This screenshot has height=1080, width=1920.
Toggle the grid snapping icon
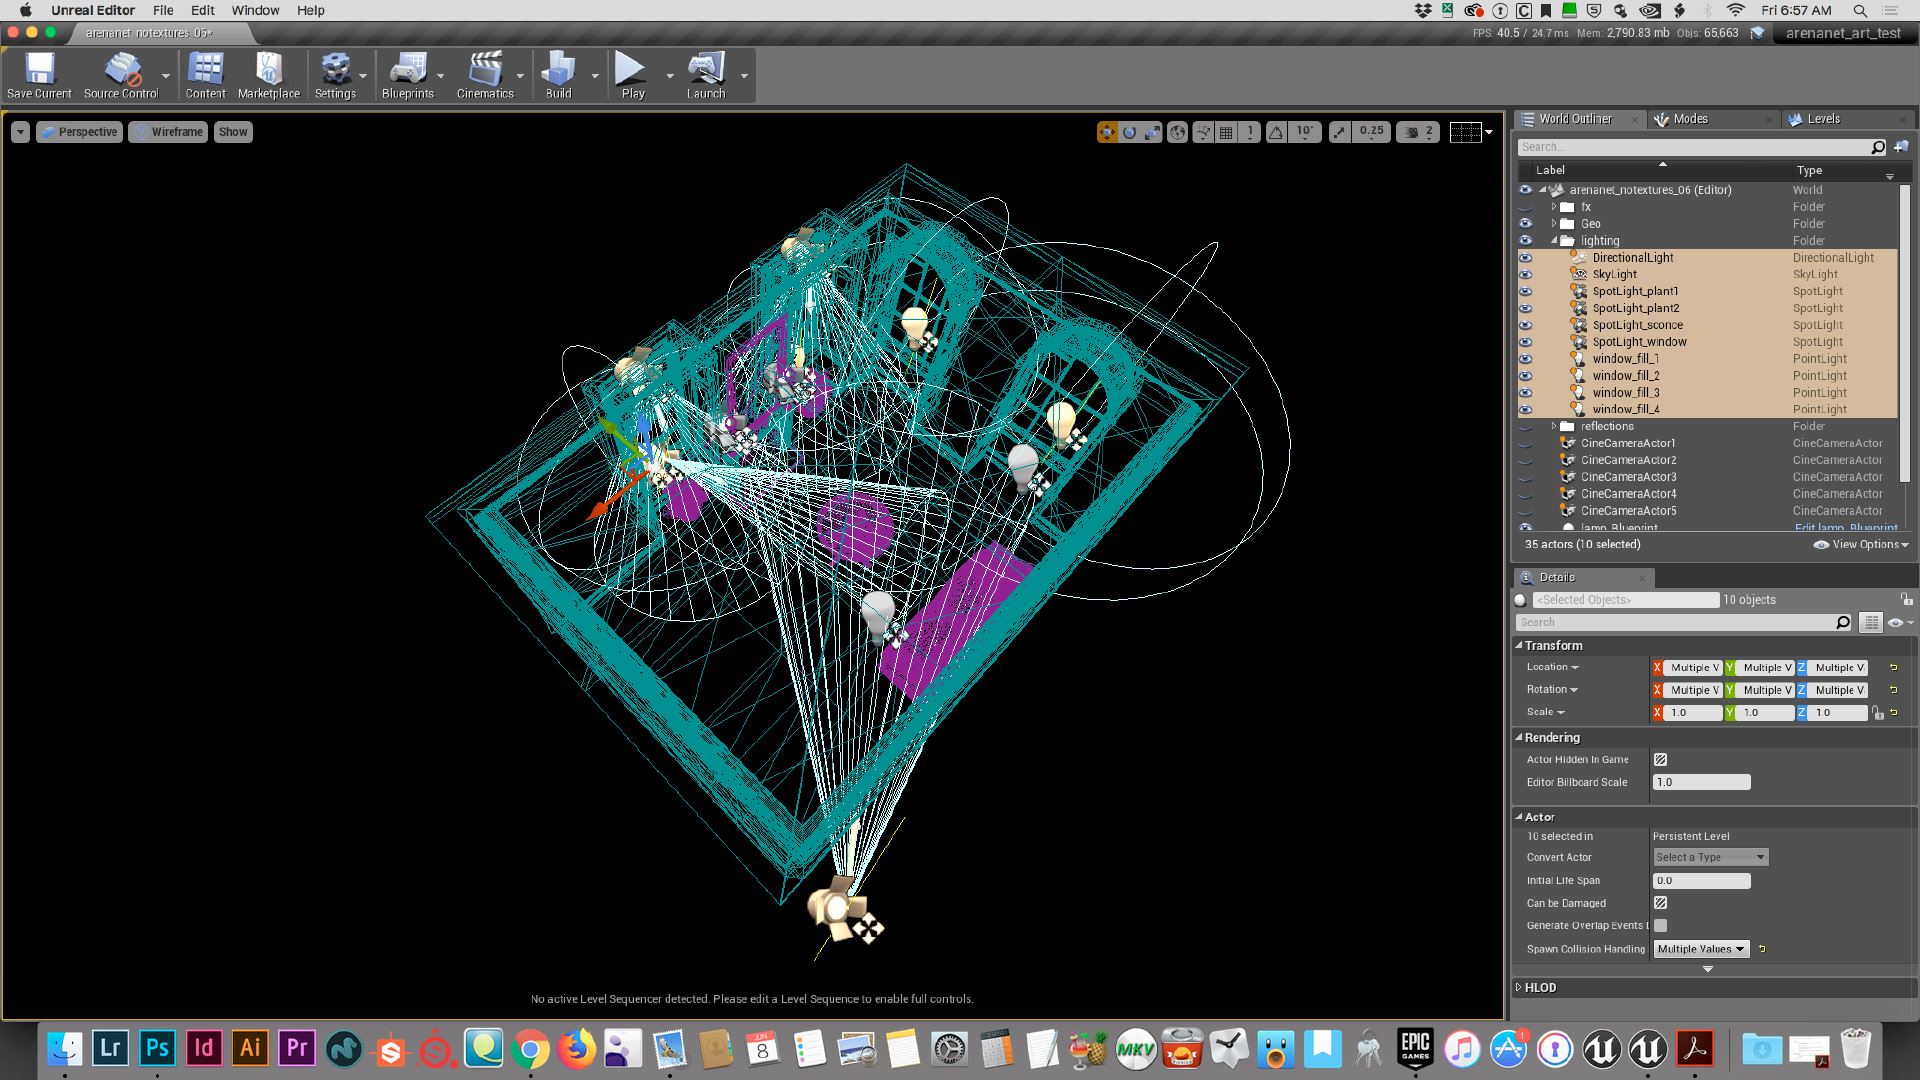(1227, 132)
